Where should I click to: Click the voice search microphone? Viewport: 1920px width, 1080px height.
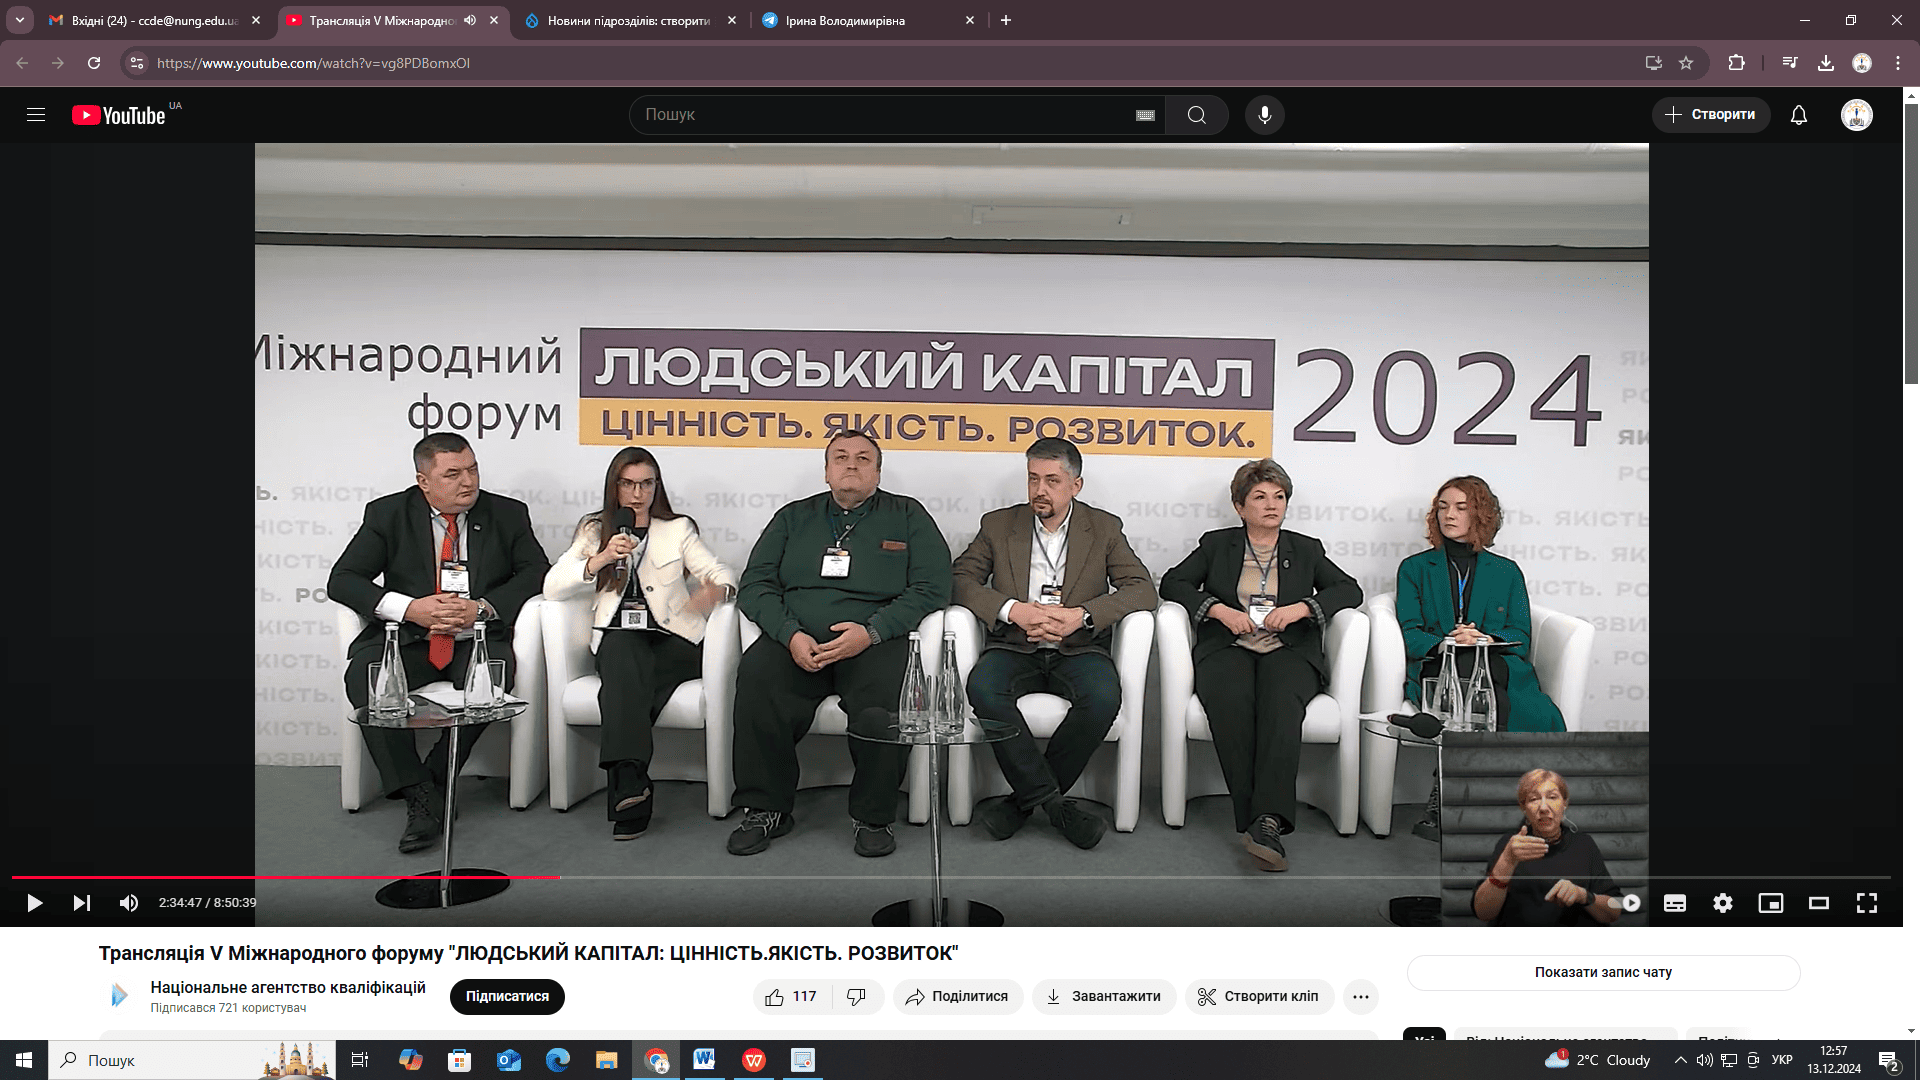(1265, 115)
